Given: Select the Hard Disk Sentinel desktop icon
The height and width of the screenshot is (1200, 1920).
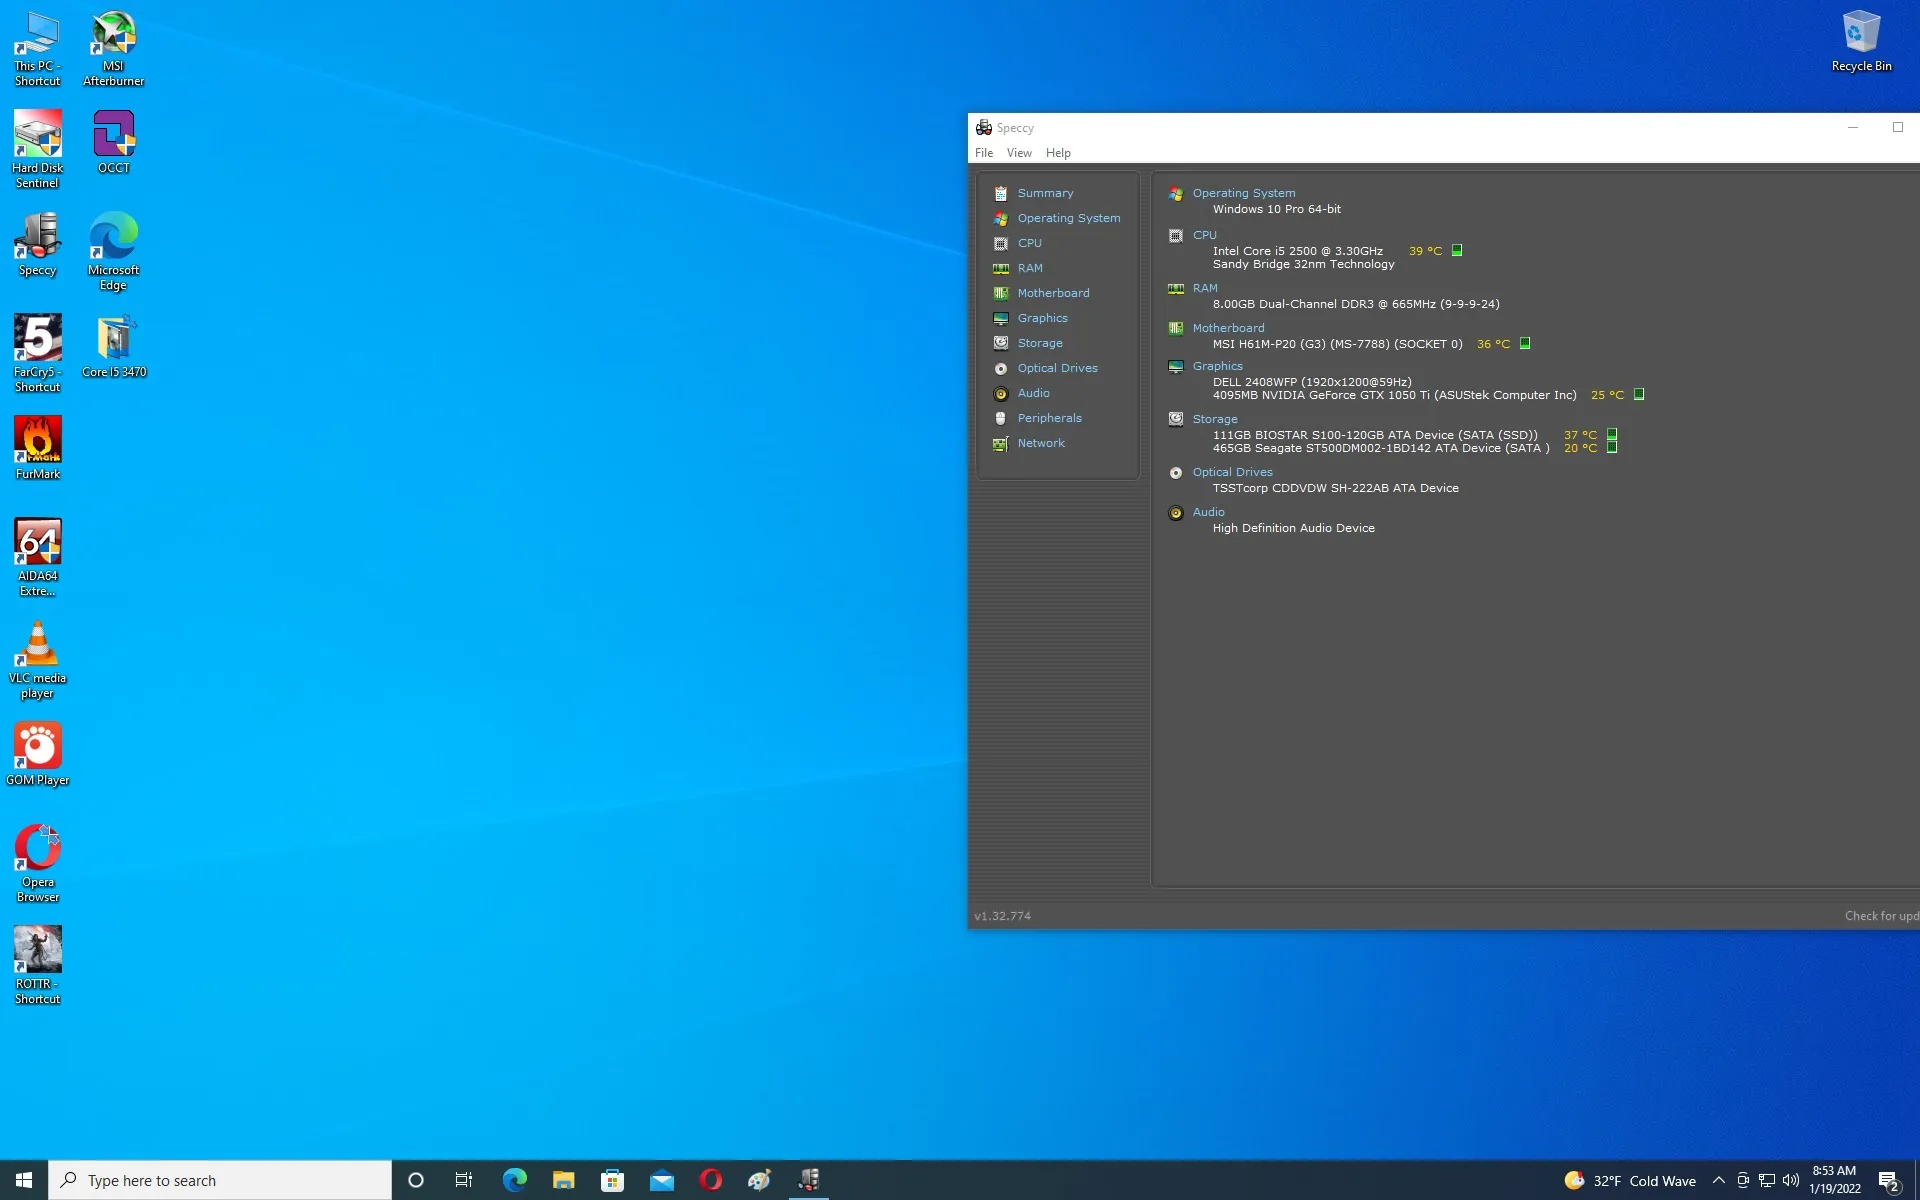Looking at the screenshot, I should point(37,149).
